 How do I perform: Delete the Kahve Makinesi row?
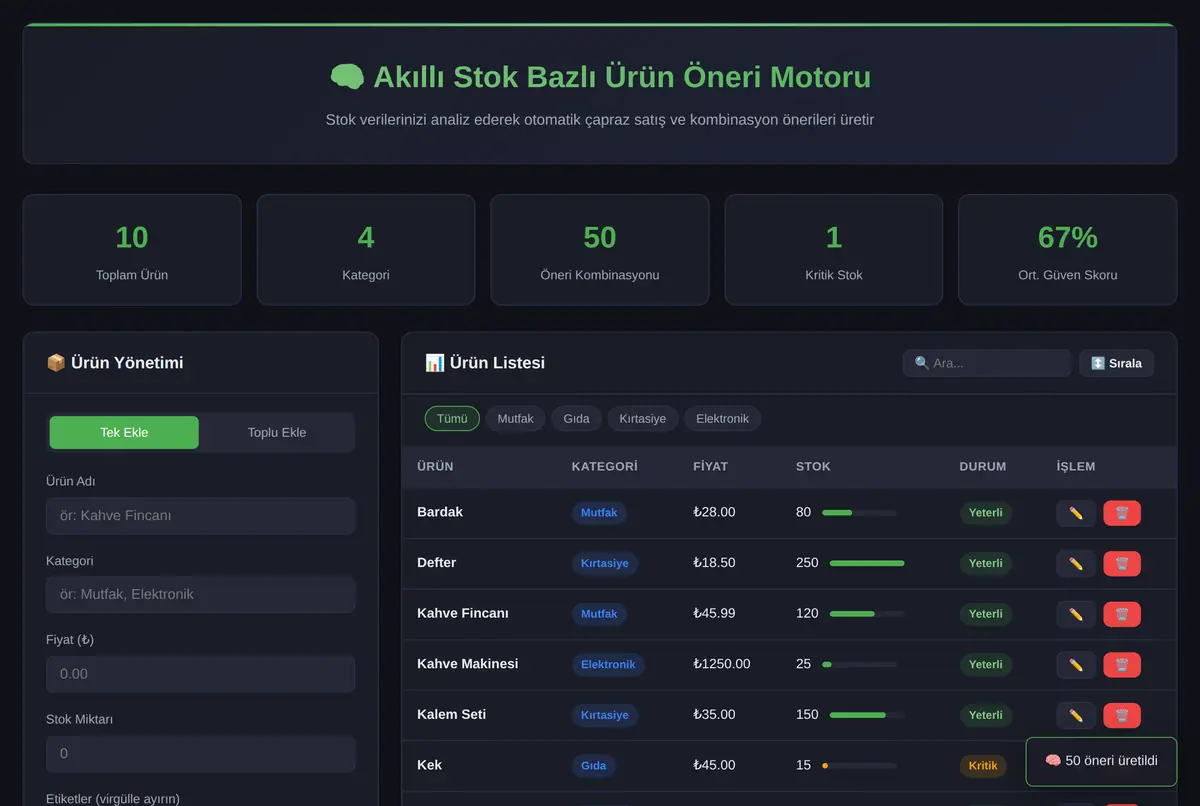tap(1122, 665)
